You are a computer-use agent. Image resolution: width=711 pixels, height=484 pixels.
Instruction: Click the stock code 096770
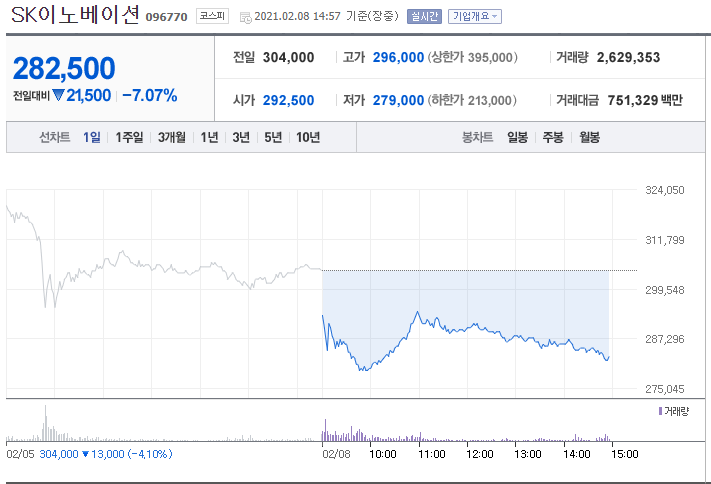tap(167, 17)
